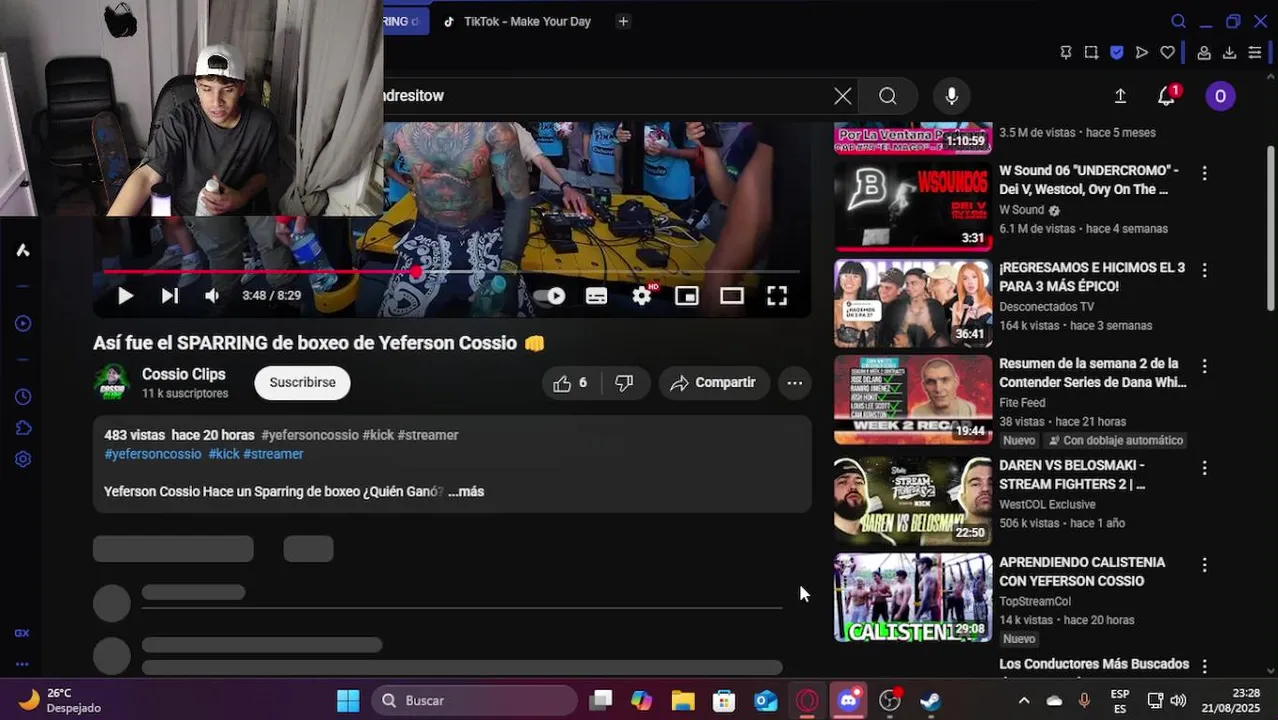Open sidebar settings gear
This screenshot has width=1278, height=720.
pos(23,459)
